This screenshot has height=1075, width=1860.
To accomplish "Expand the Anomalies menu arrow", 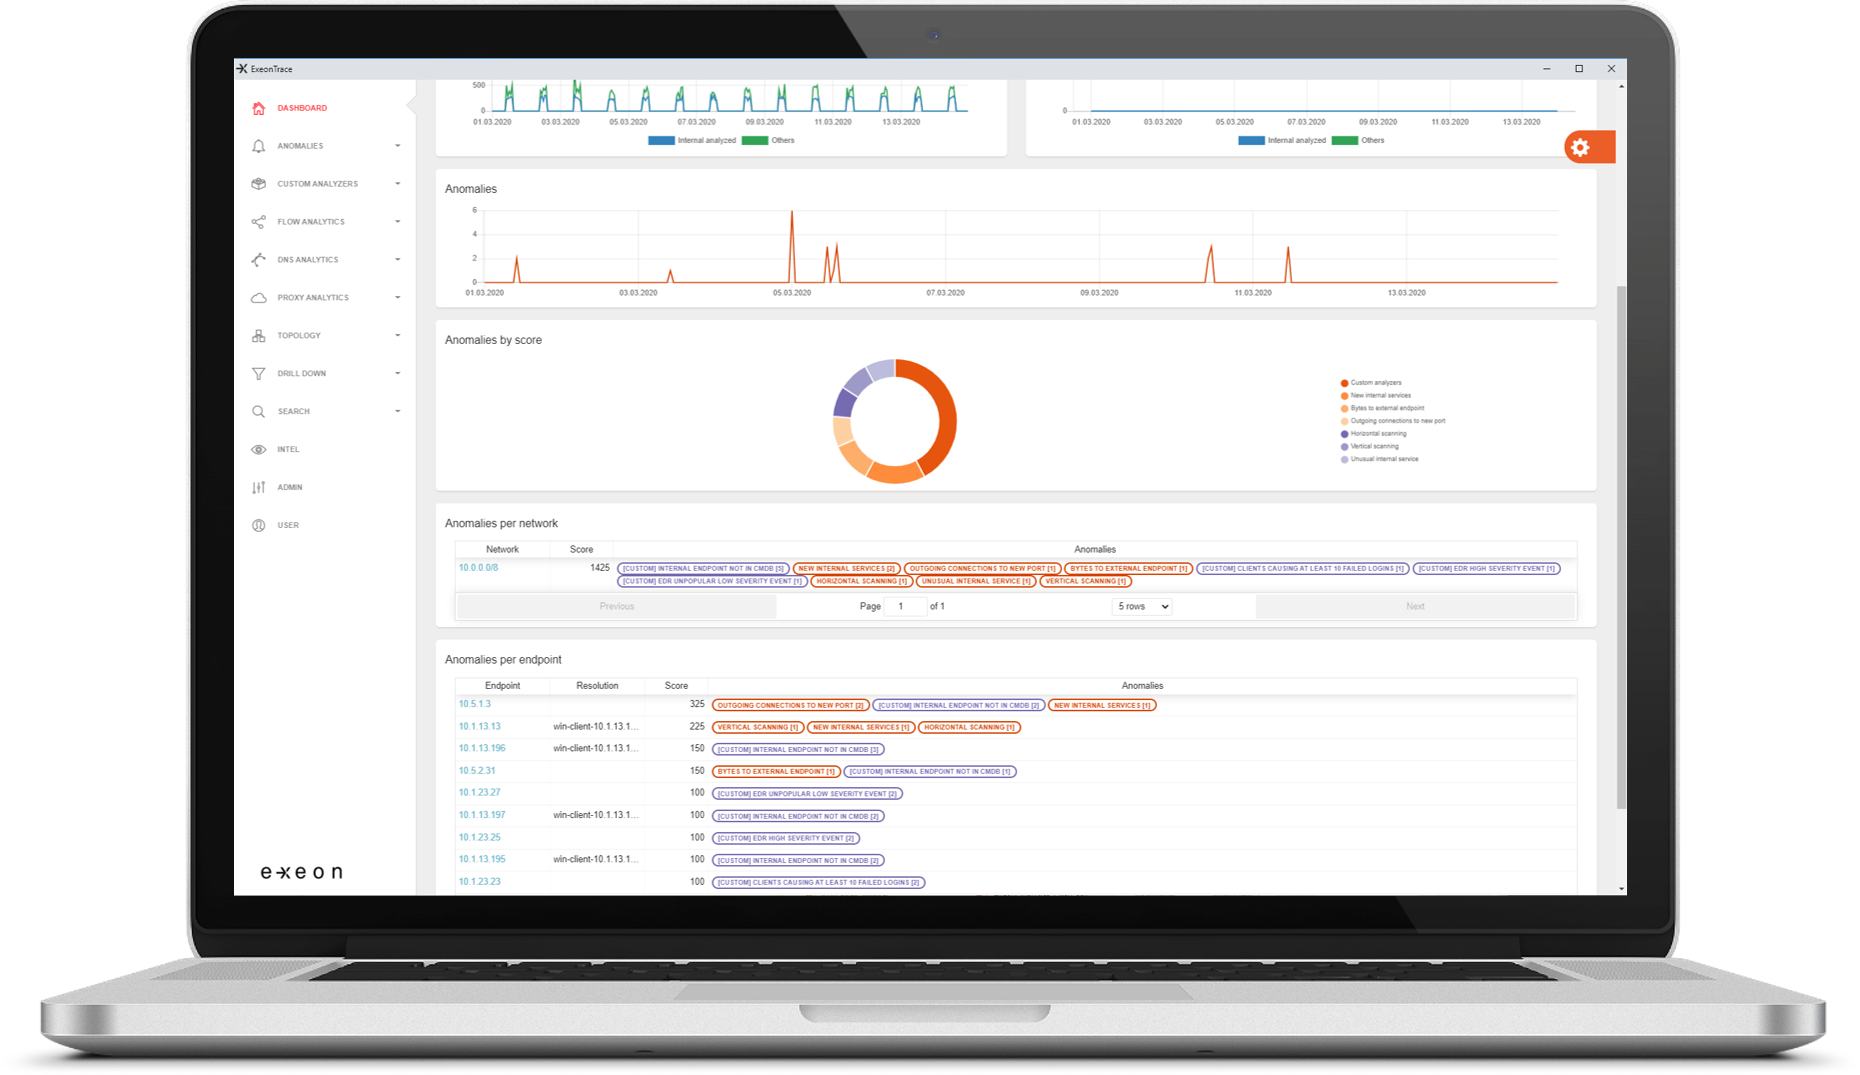I will (x=398, y=146).
